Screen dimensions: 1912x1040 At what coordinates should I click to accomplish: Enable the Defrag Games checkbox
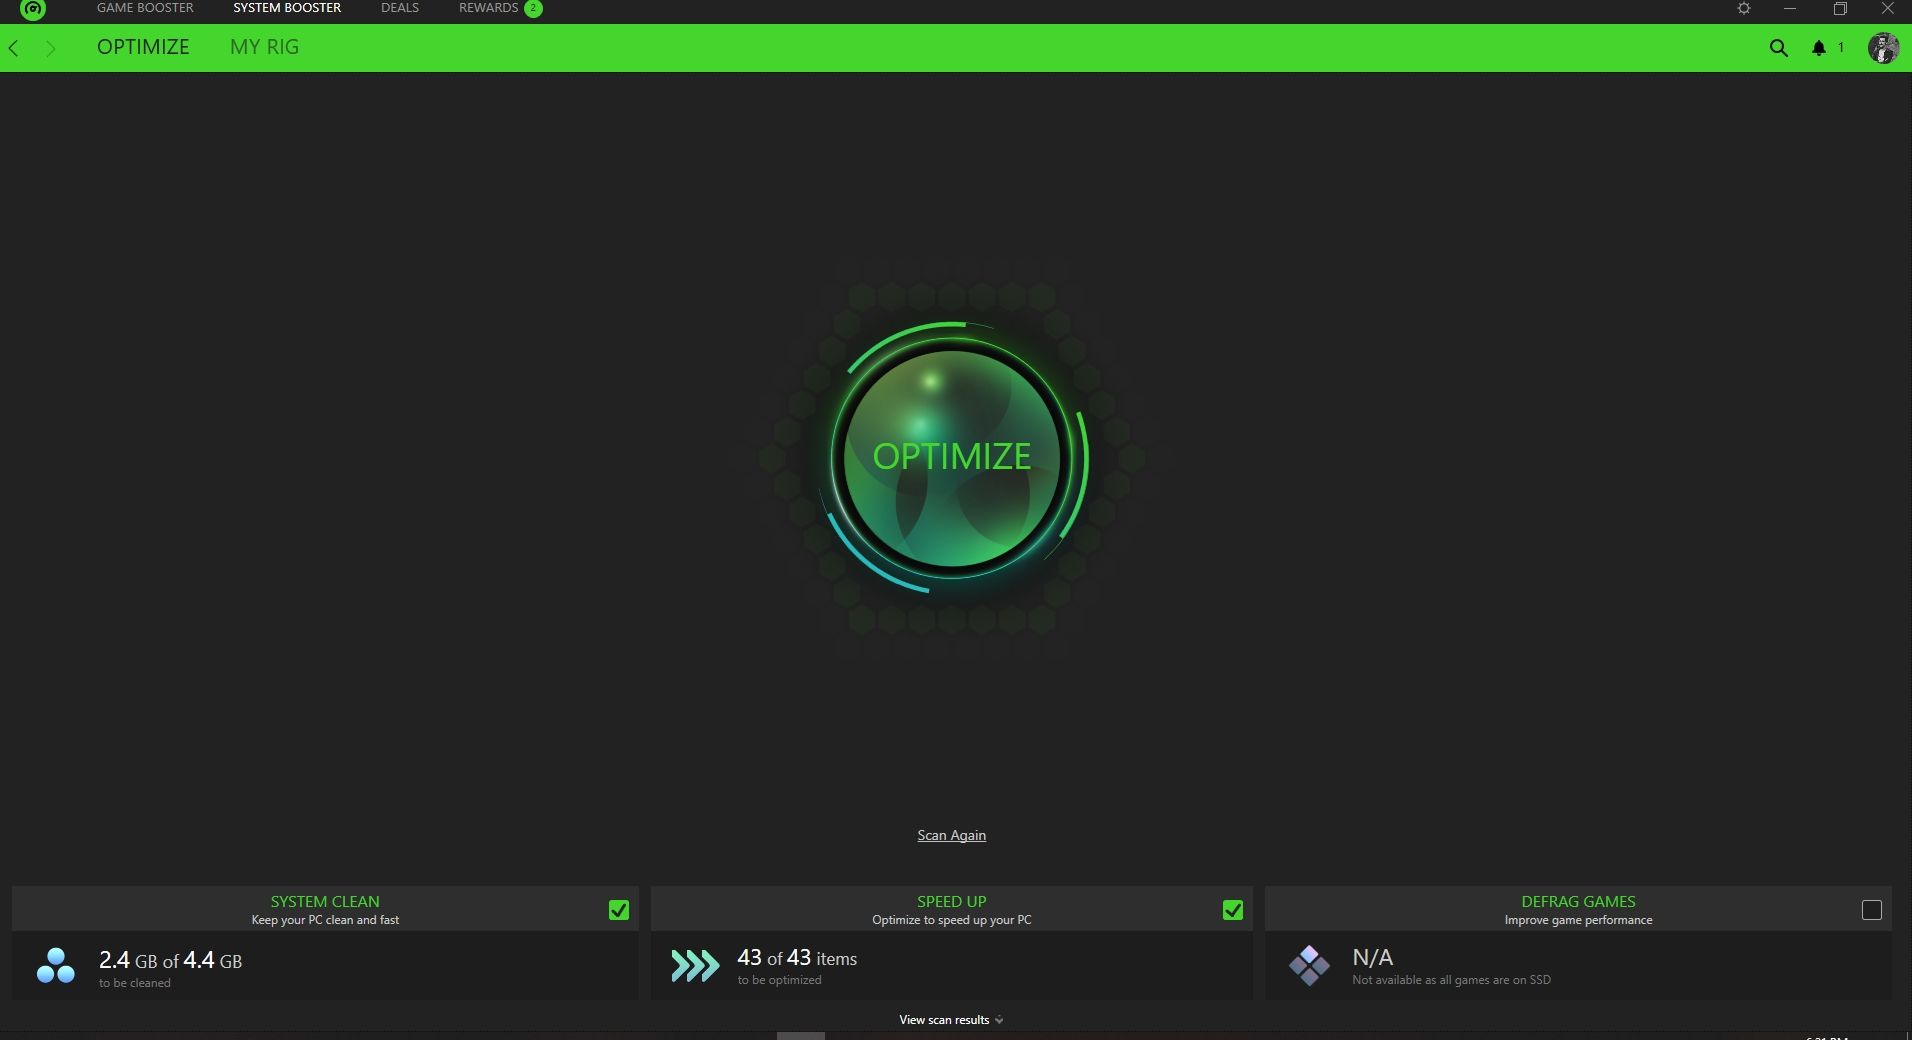point(1871,910)
